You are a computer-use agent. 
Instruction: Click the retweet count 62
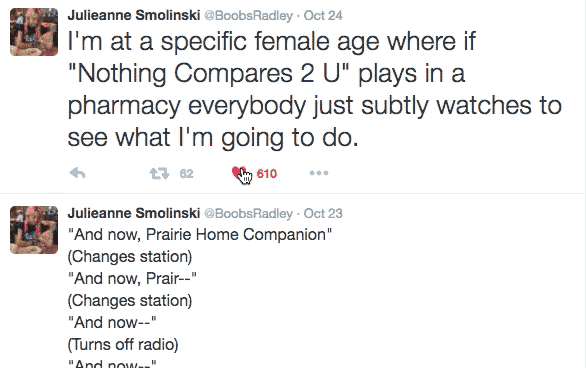tap(186, 174)
